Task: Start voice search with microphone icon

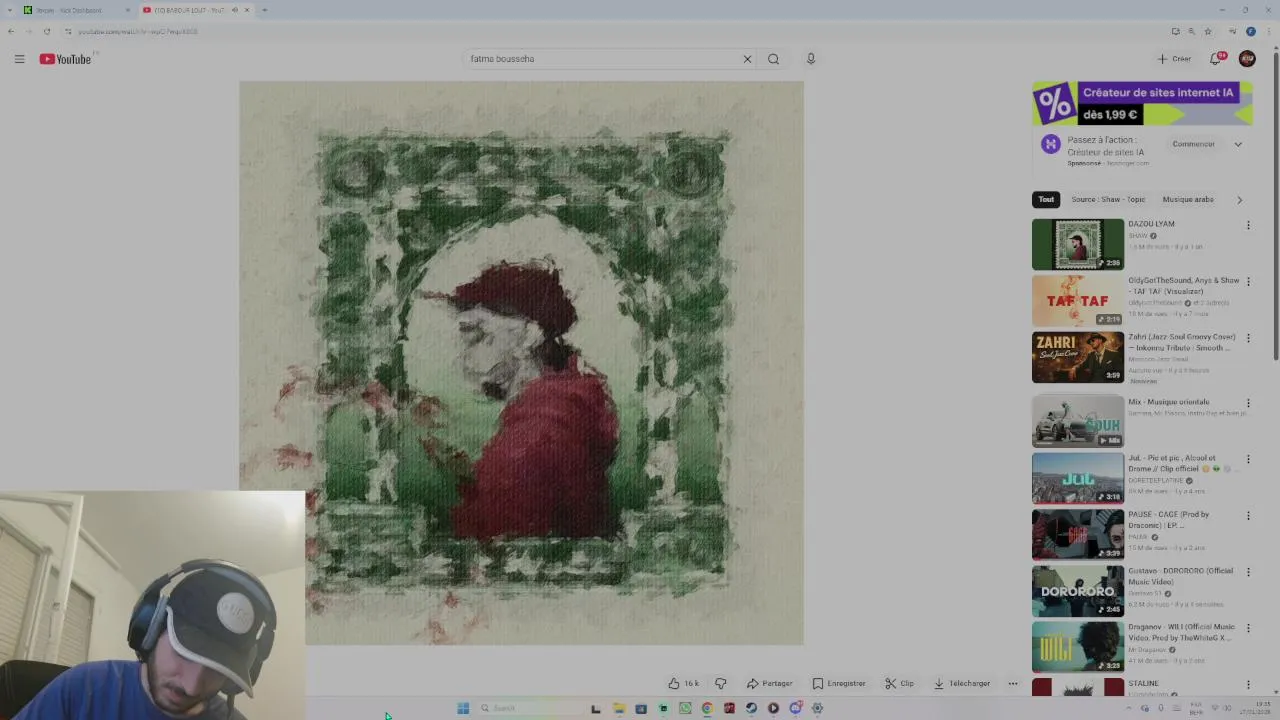Action: coord(811,59)
